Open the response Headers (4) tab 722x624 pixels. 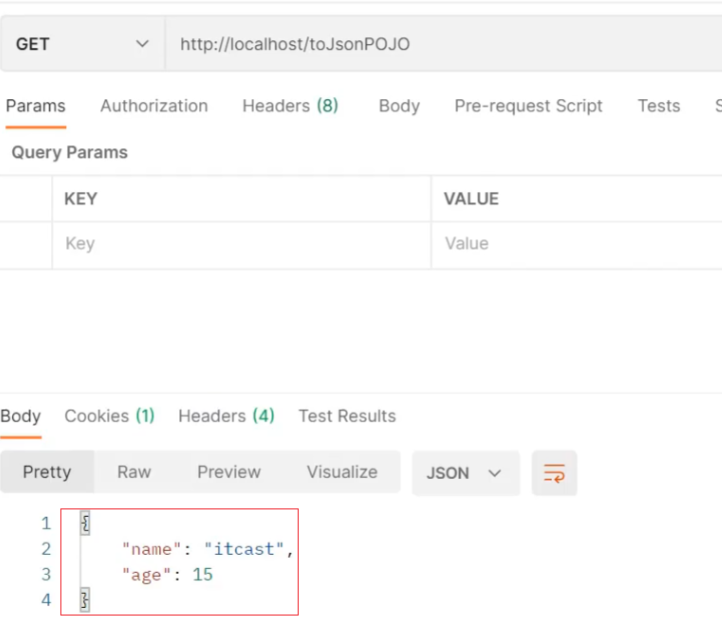tap(226, 416)
